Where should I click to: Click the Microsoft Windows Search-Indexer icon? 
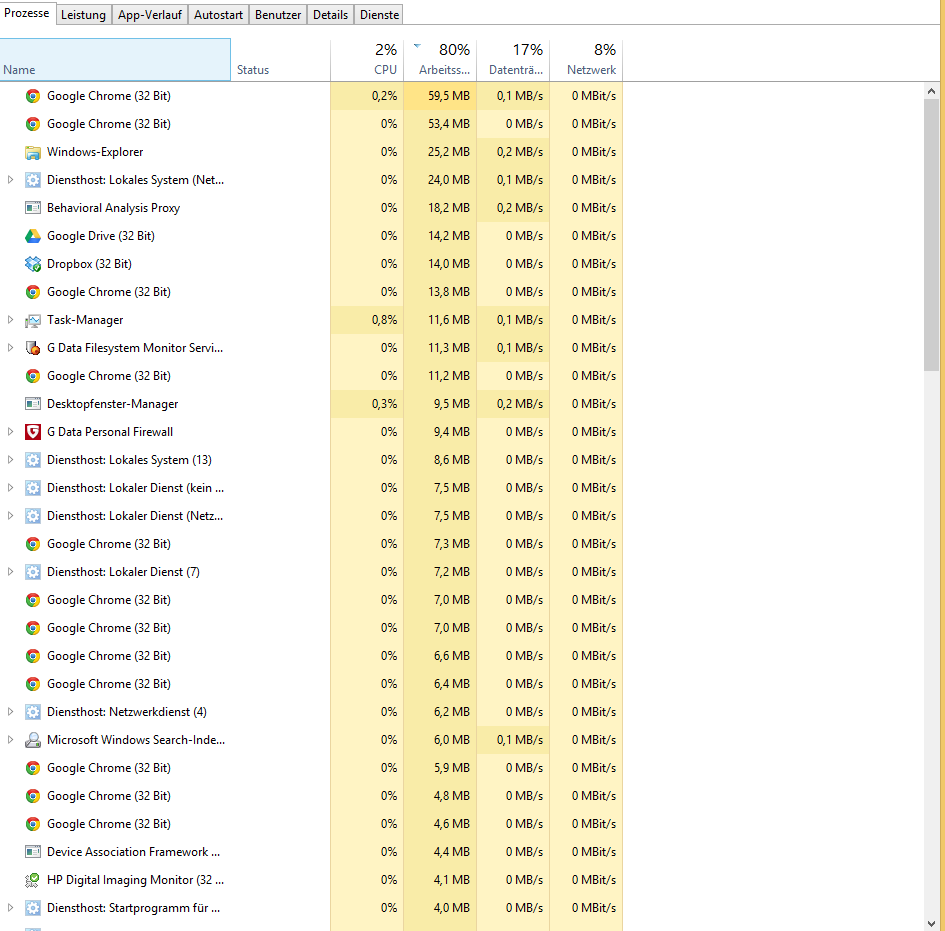[x=33, y=740]
